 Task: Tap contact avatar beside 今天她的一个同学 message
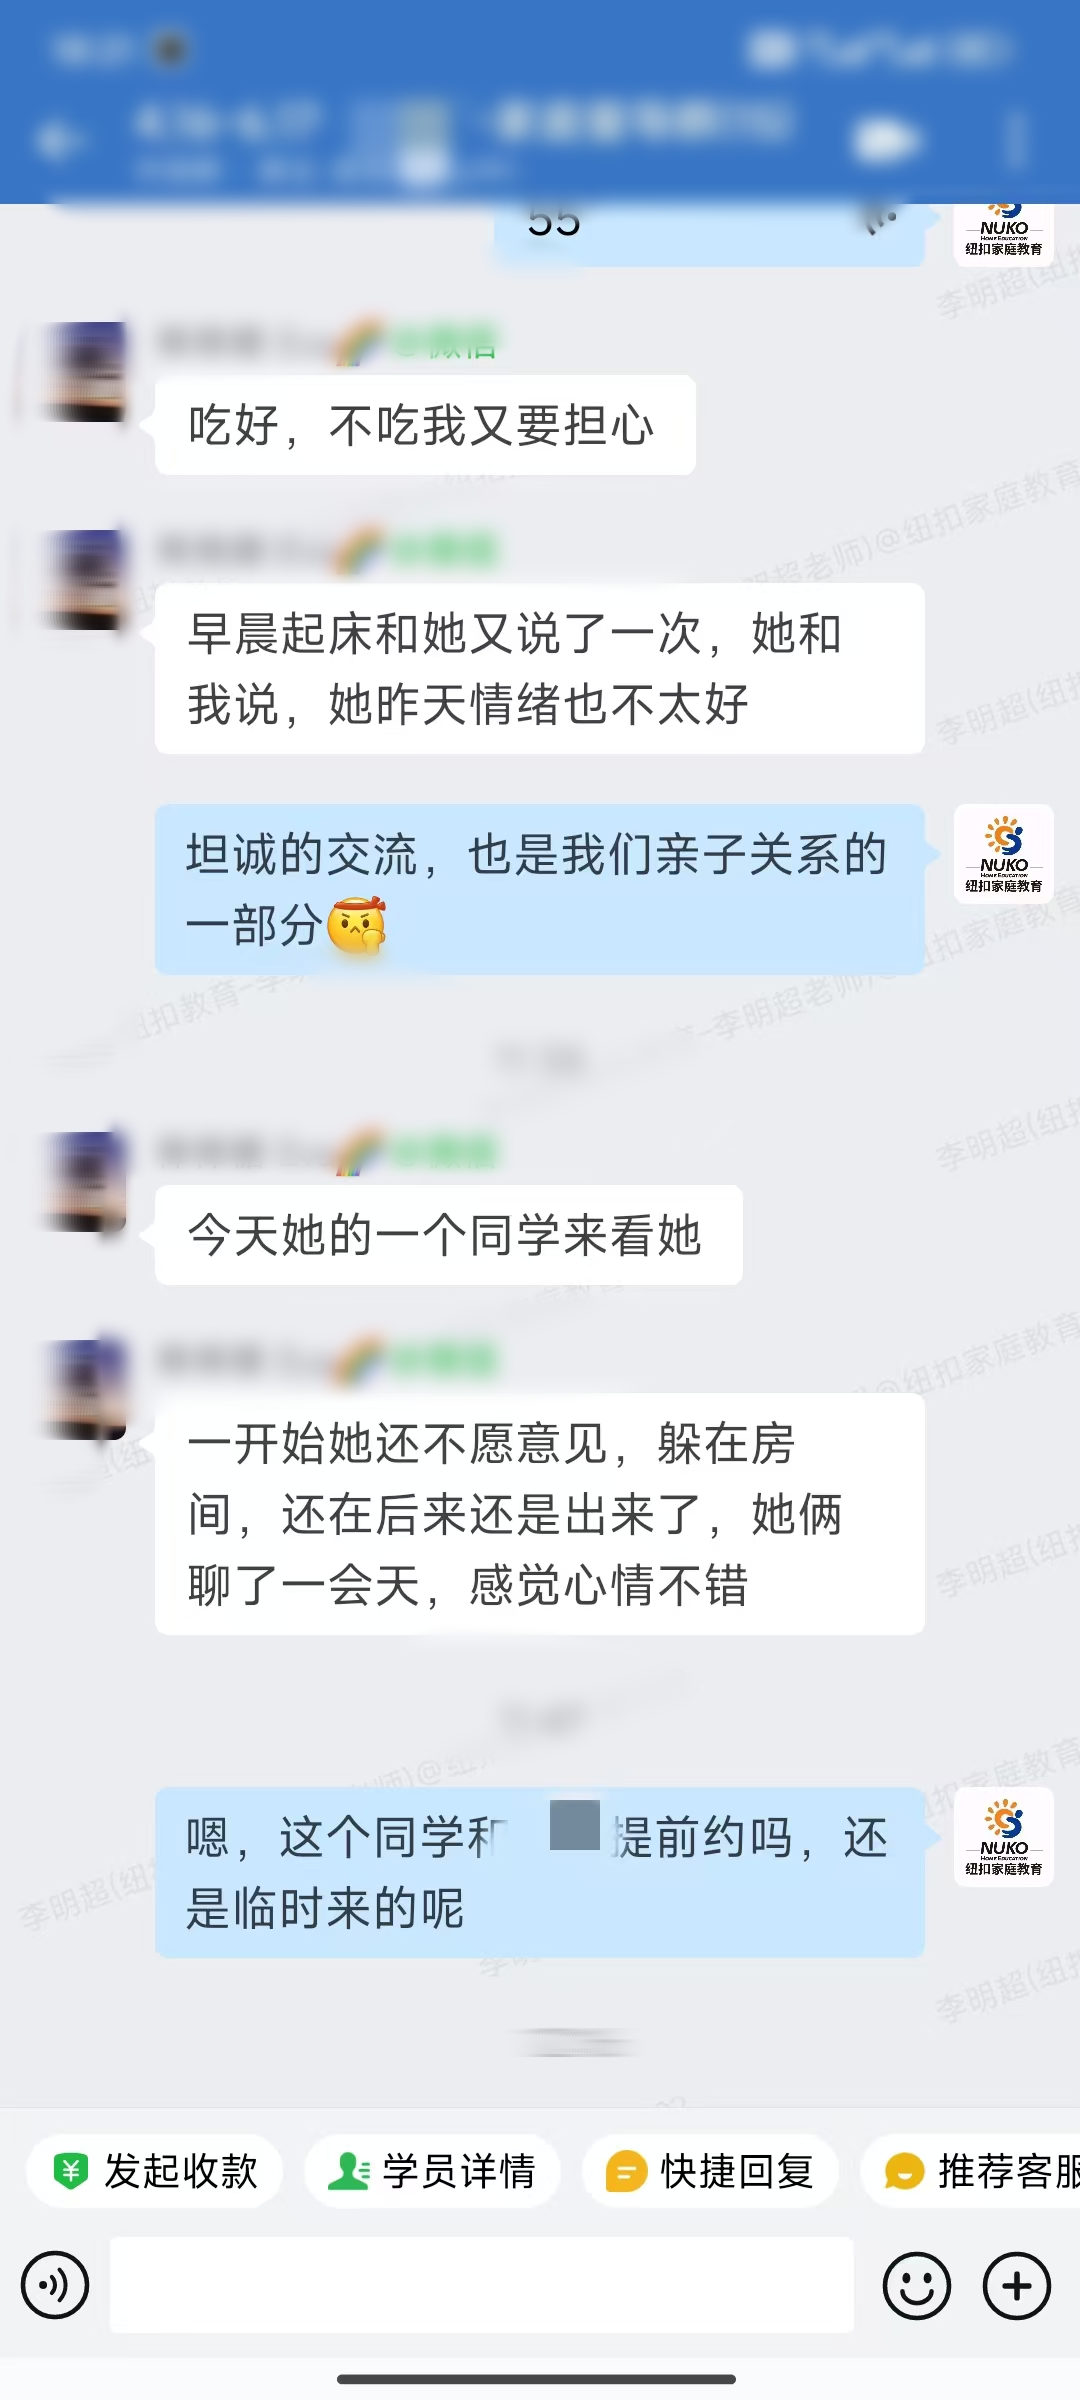87,1182
